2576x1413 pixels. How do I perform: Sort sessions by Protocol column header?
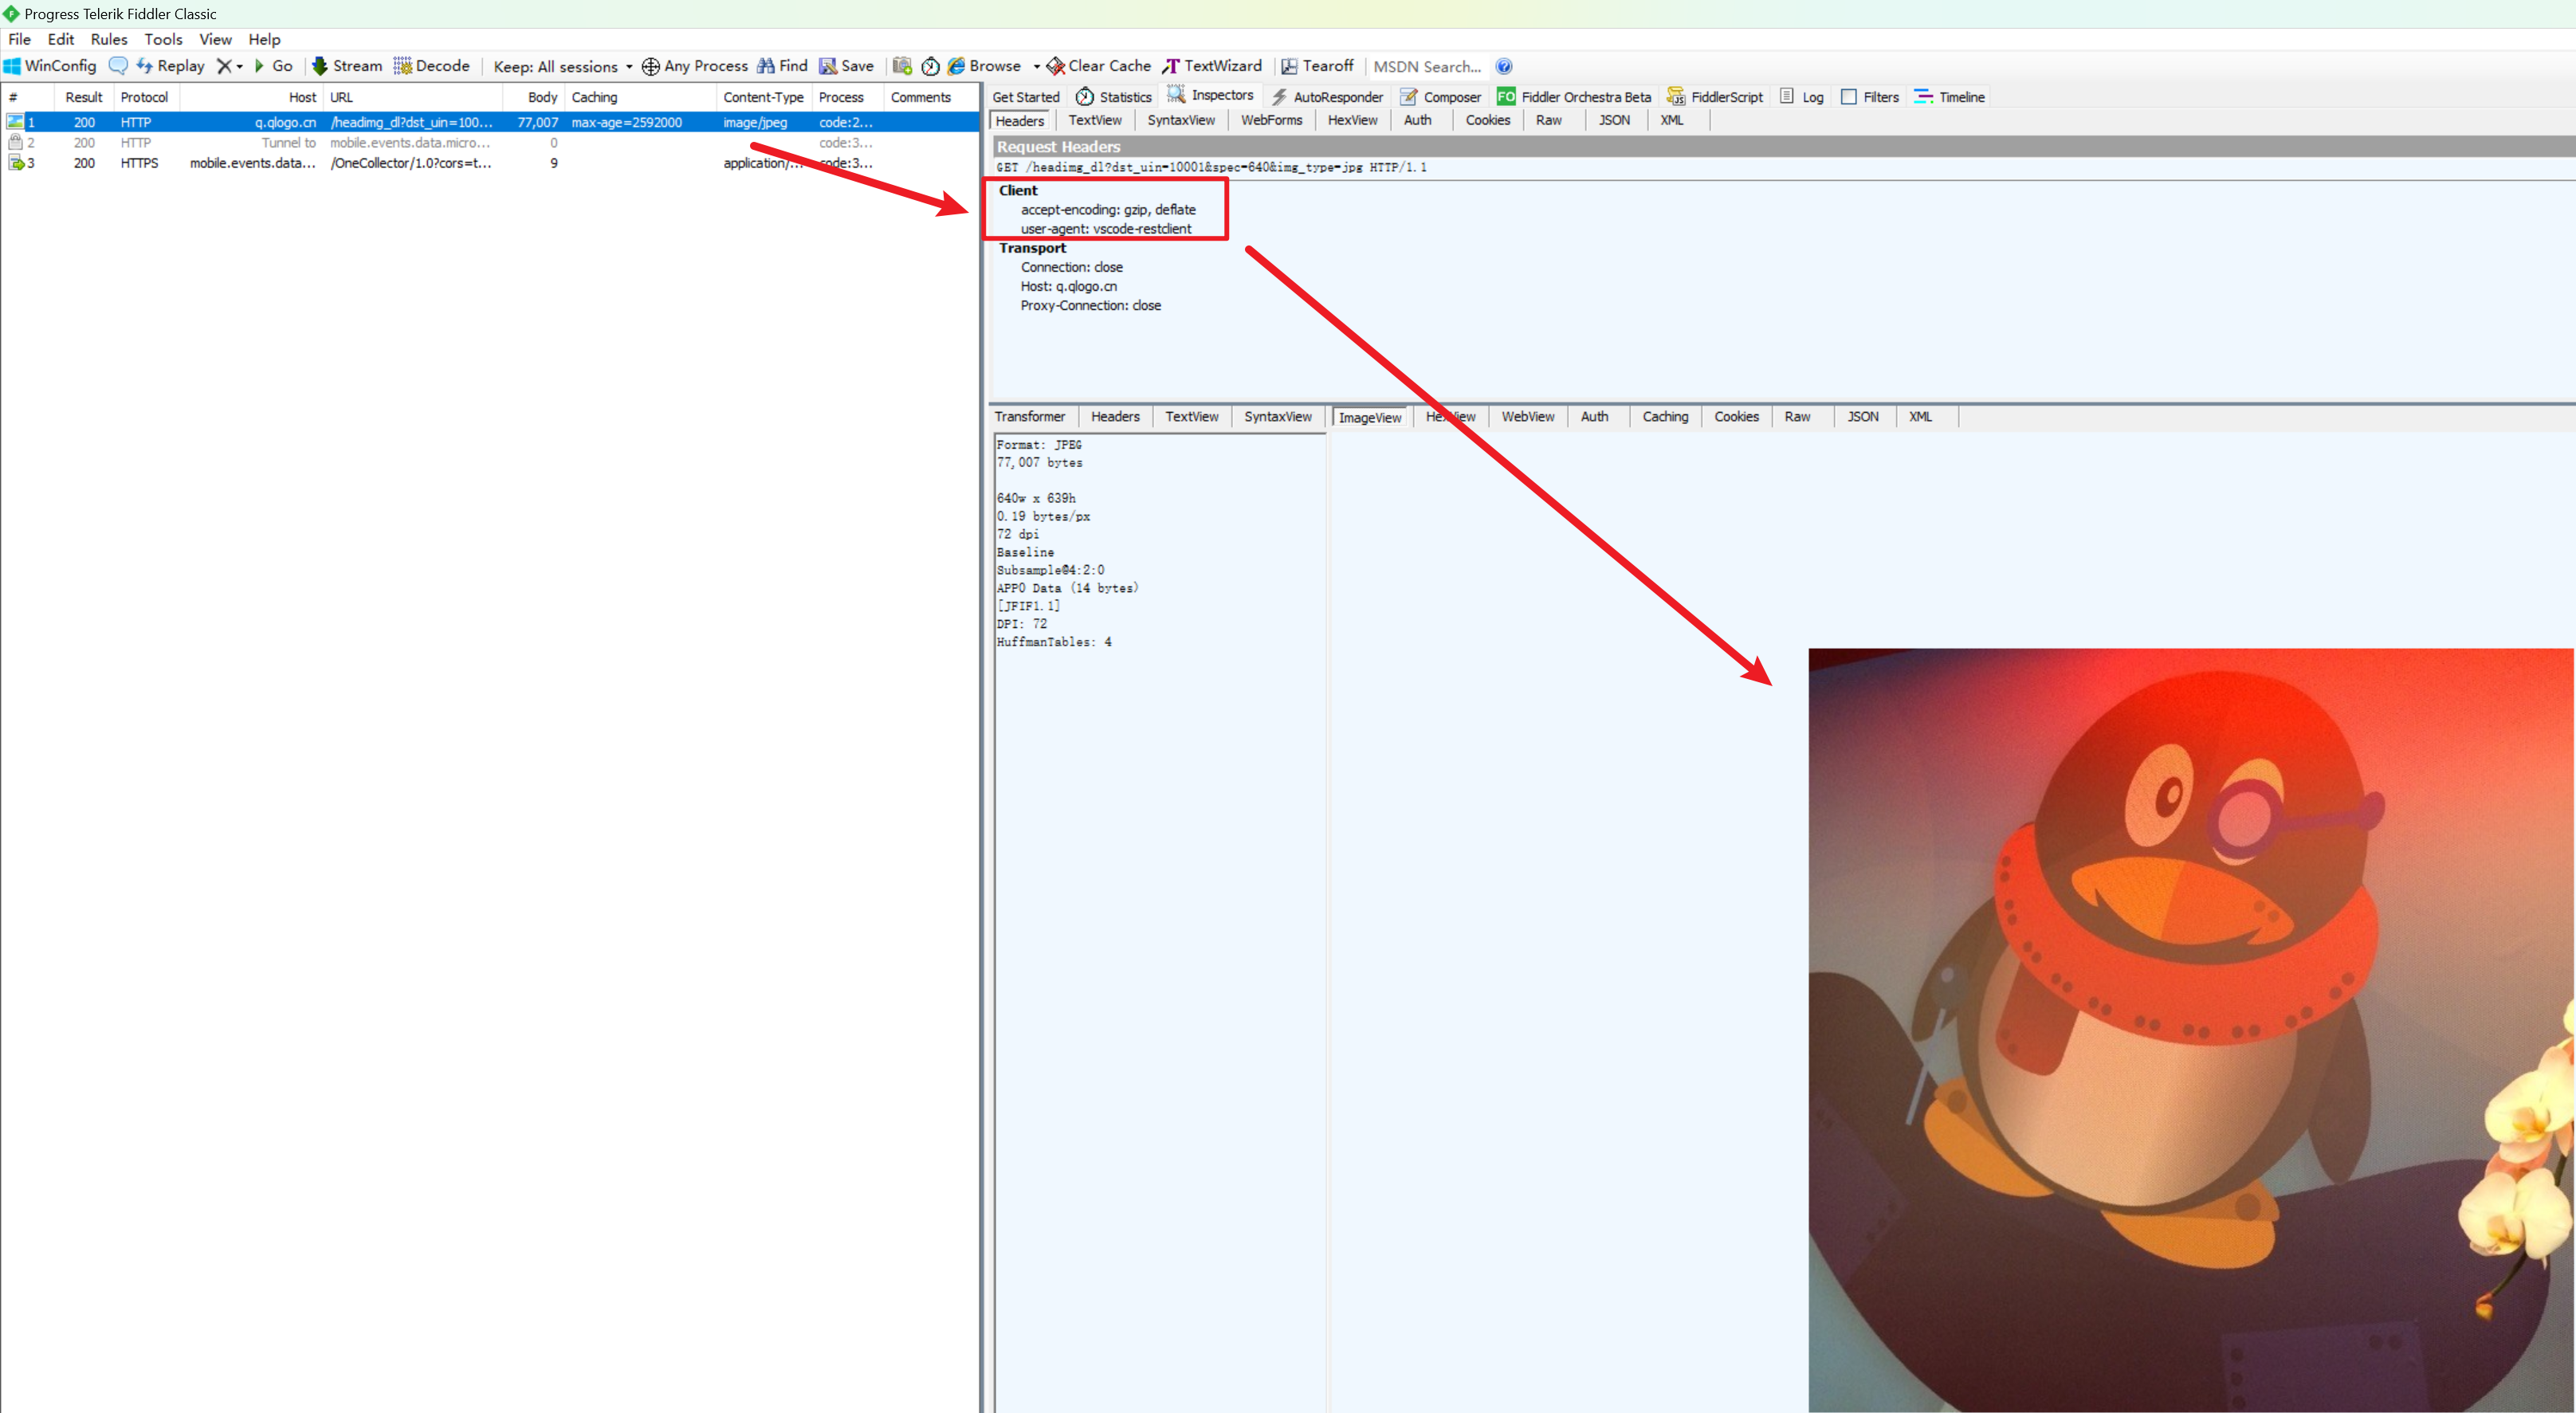click(x=144, y=97)
